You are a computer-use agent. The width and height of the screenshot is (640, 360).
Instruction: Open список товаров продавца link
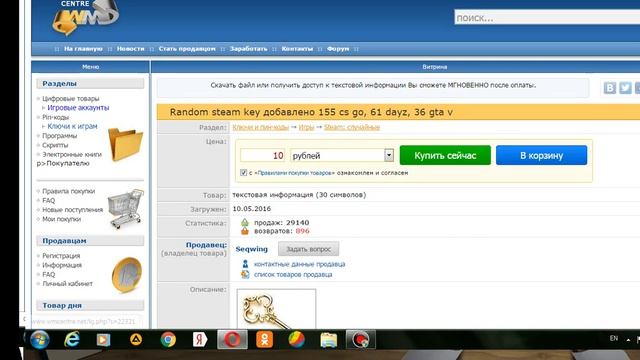tap(293, 274)
